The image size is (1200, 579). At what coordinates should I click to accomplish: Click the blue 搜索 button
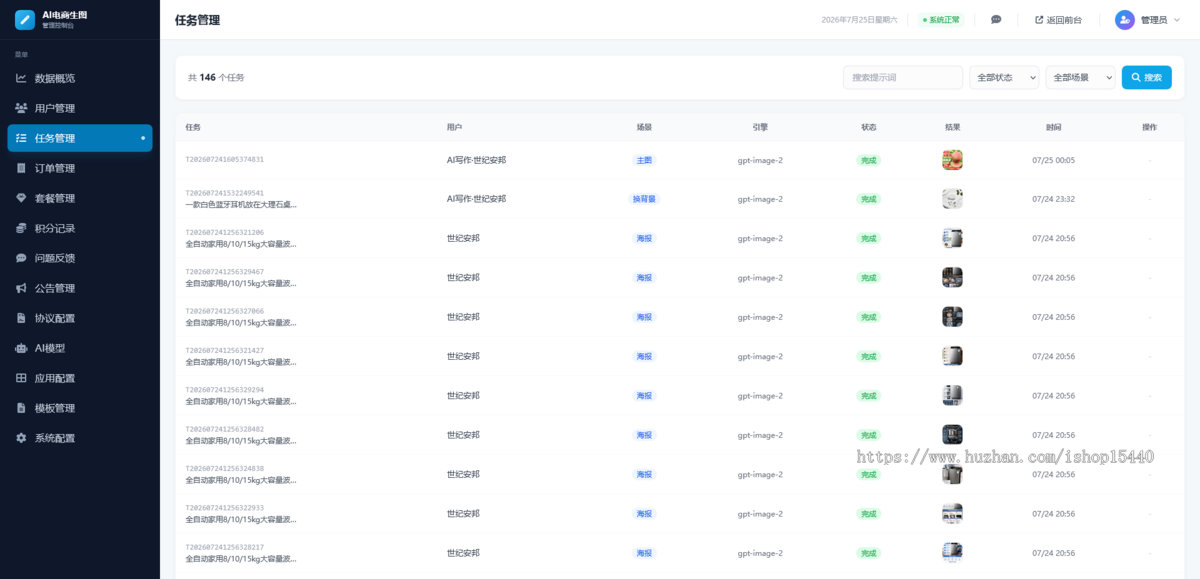[x=1147, y=77]
